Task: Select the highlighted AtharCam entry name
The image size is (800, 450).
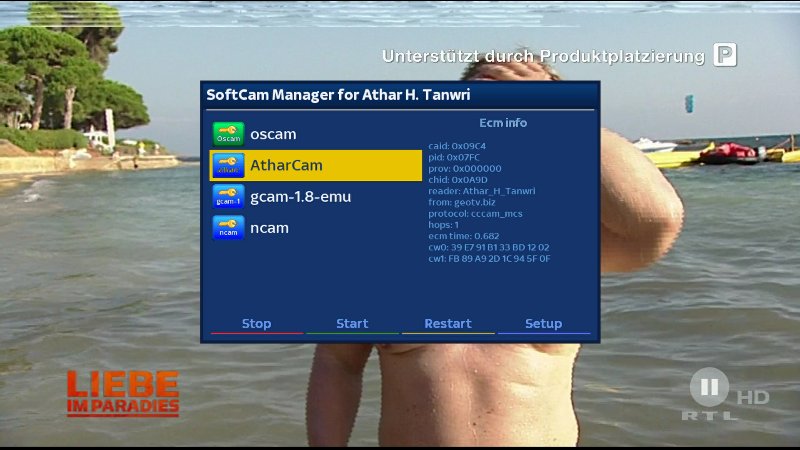Action: click(x=286, y=165)
